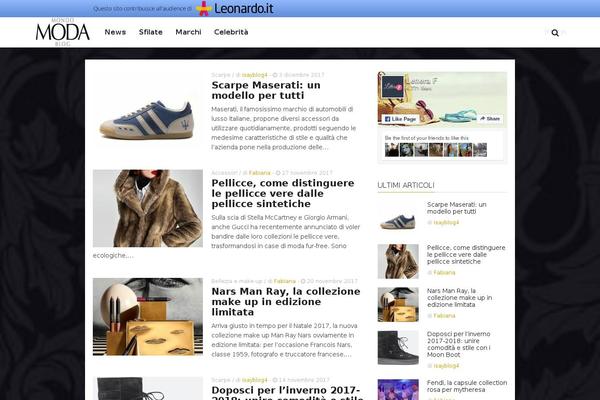Viewport: 600px width, 400px height.
Task: Open Bellezza e make up category link
Action: point(237,281)
